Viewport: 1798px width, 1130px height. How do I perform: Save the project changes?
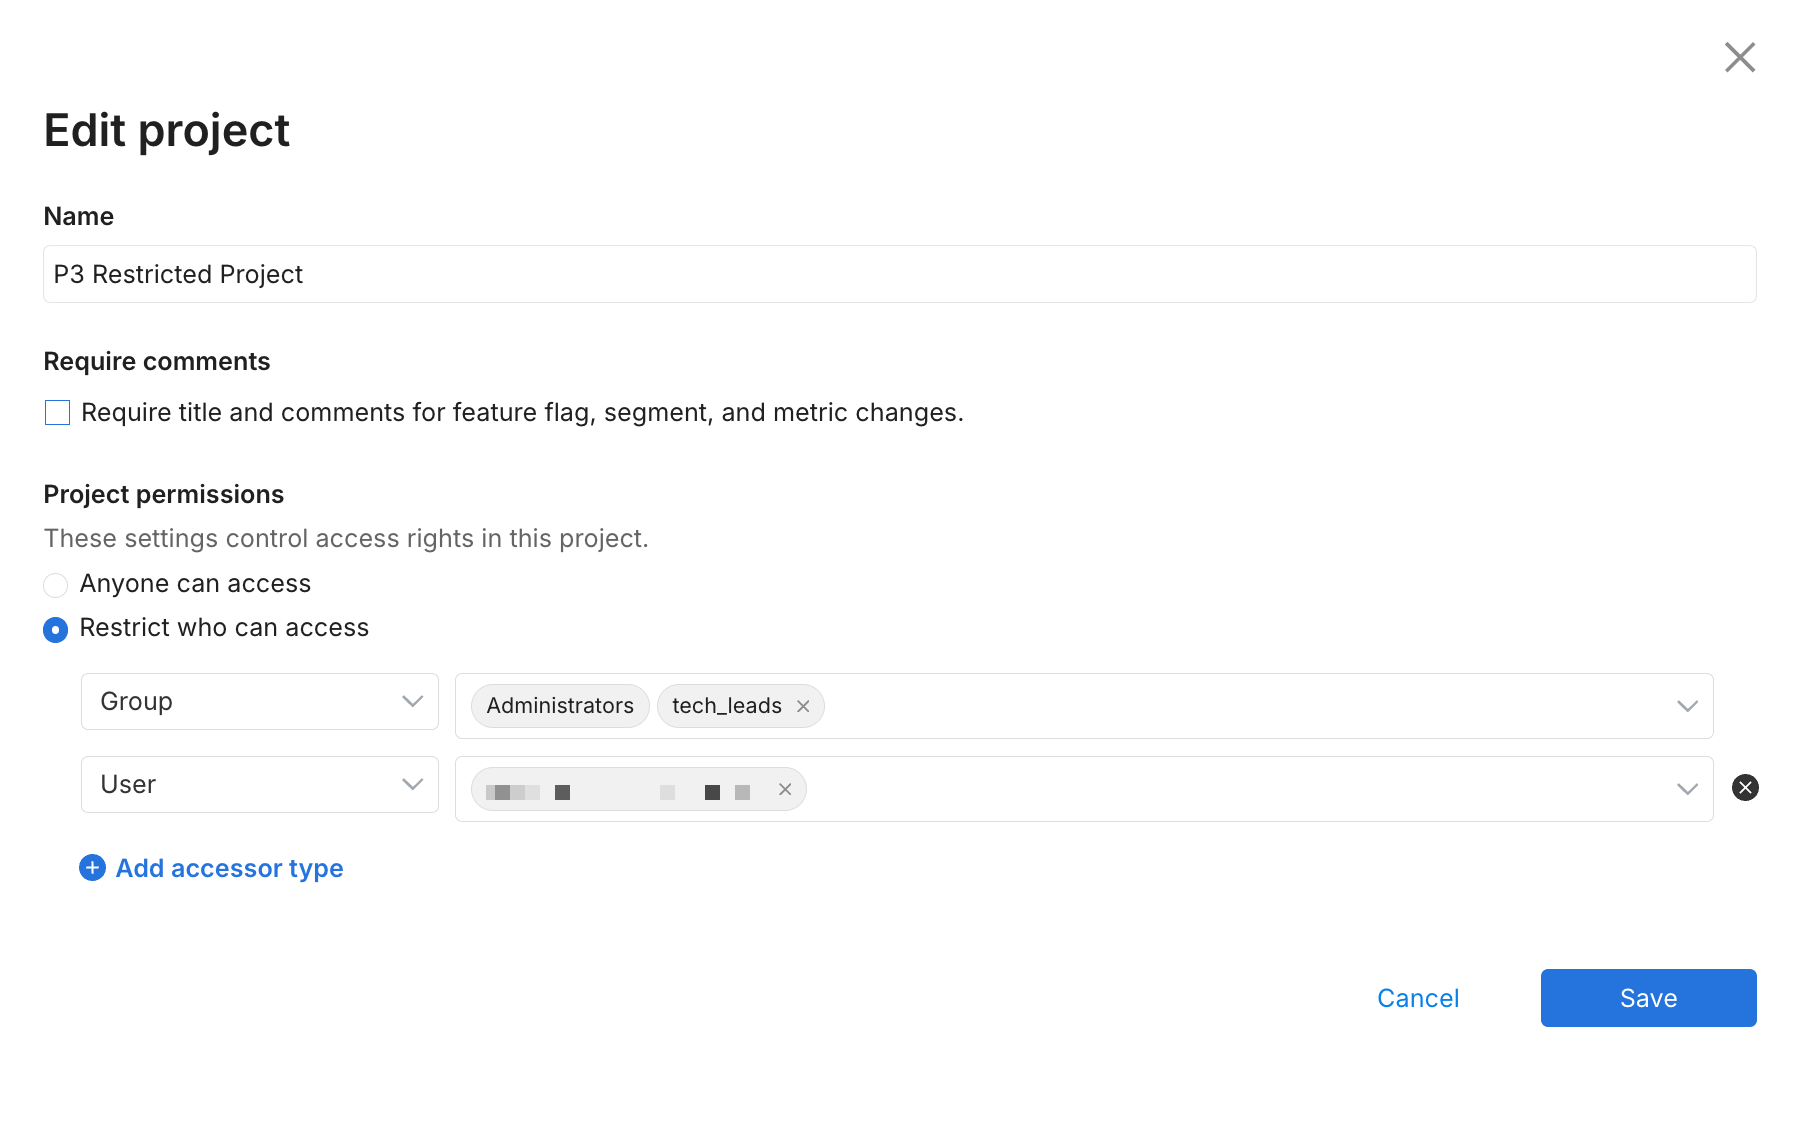click(1648, 998)
